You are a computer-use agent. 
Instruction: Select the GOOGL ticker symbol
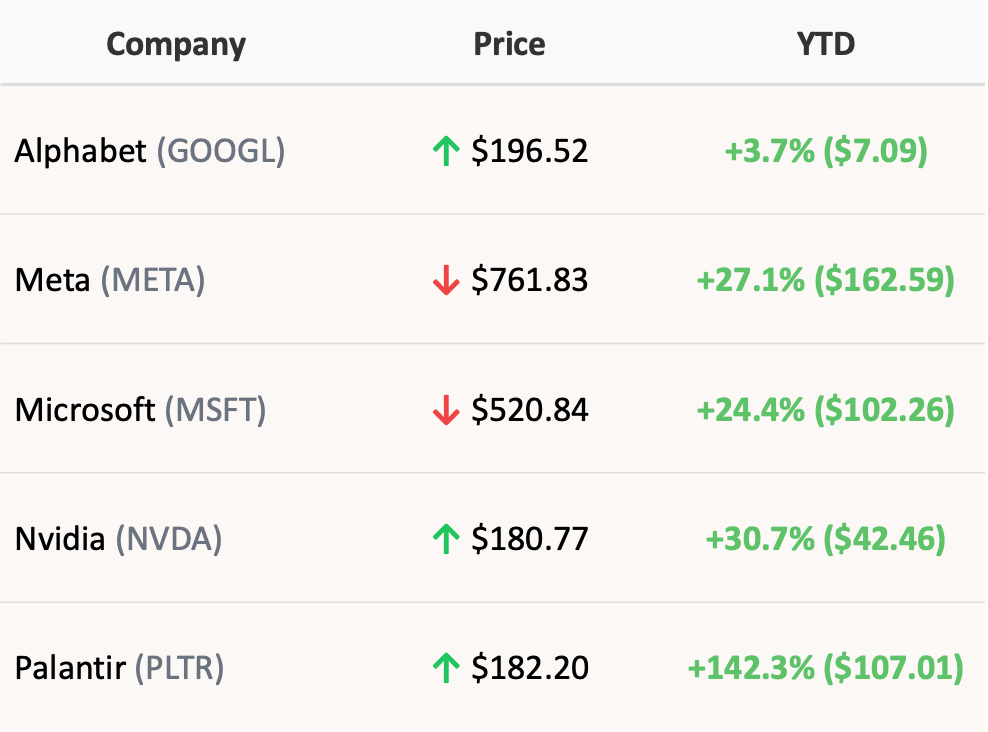(x=221, y=151)
